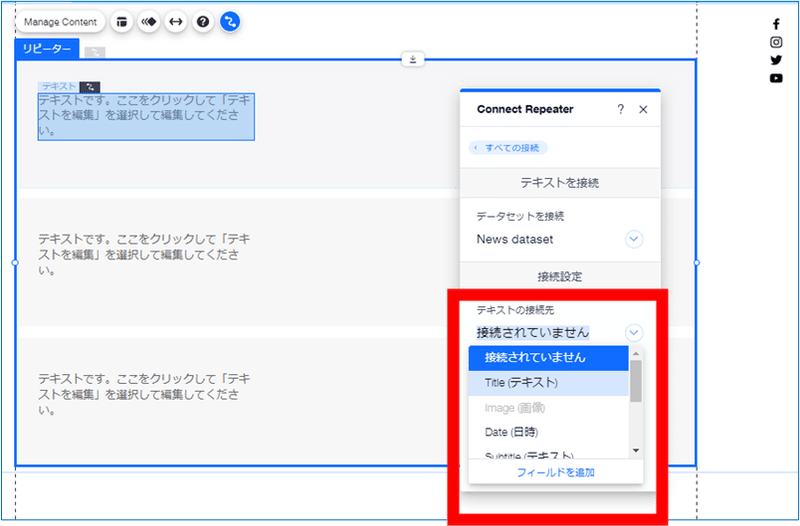800x526 pixels.
Task: Select the リピーター label tab
Action: click(x=47, y=49)
